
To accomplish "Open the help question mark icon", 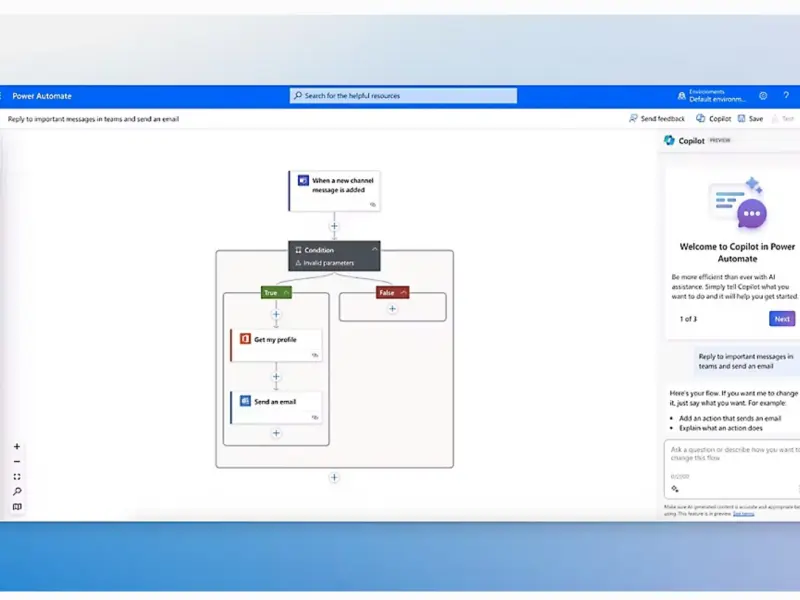I will [786, 96].
